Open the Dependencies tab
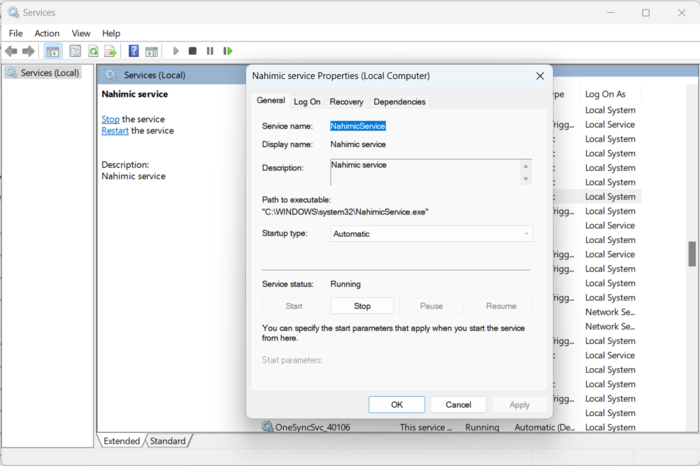Image resolution: width=700 pixels, height=466 pixels. pos(399,102)
